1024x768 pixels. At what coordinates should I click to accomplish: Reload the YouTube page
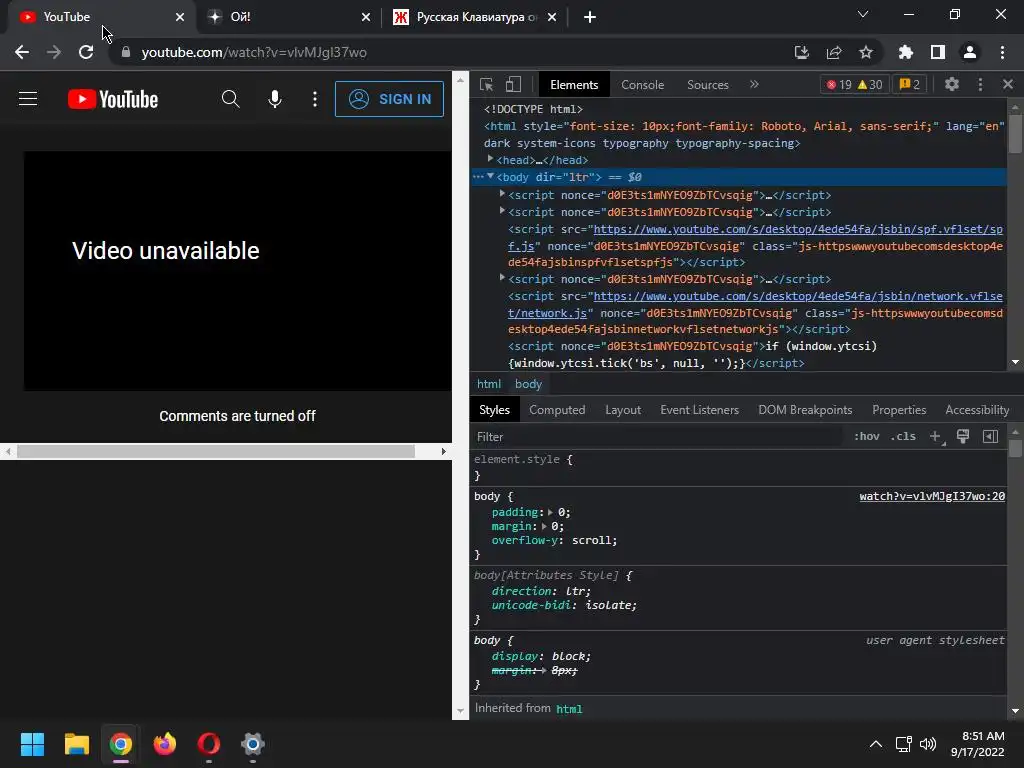point(86,52)
